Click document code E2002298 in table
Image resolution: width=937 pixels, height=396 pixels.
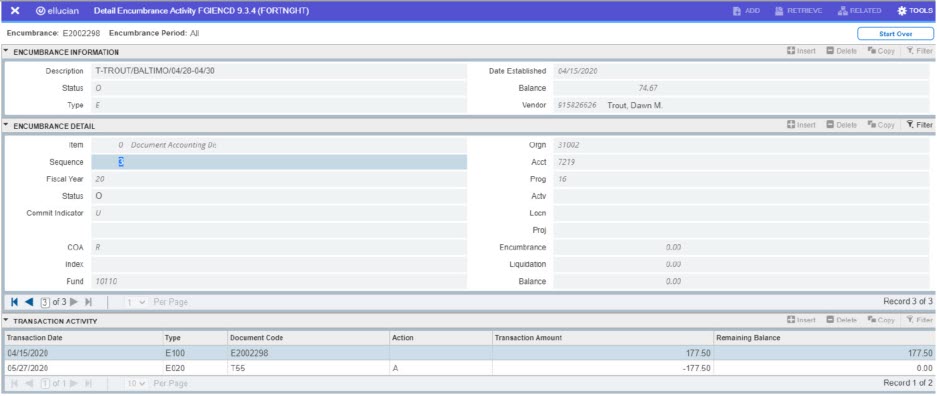point(249,353)
